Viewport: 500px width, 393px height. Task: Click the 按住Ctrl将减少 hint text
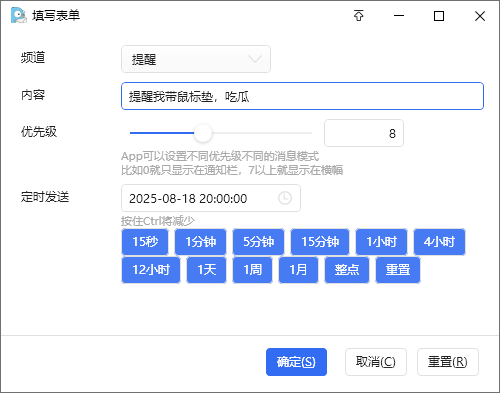coord(158,221)
